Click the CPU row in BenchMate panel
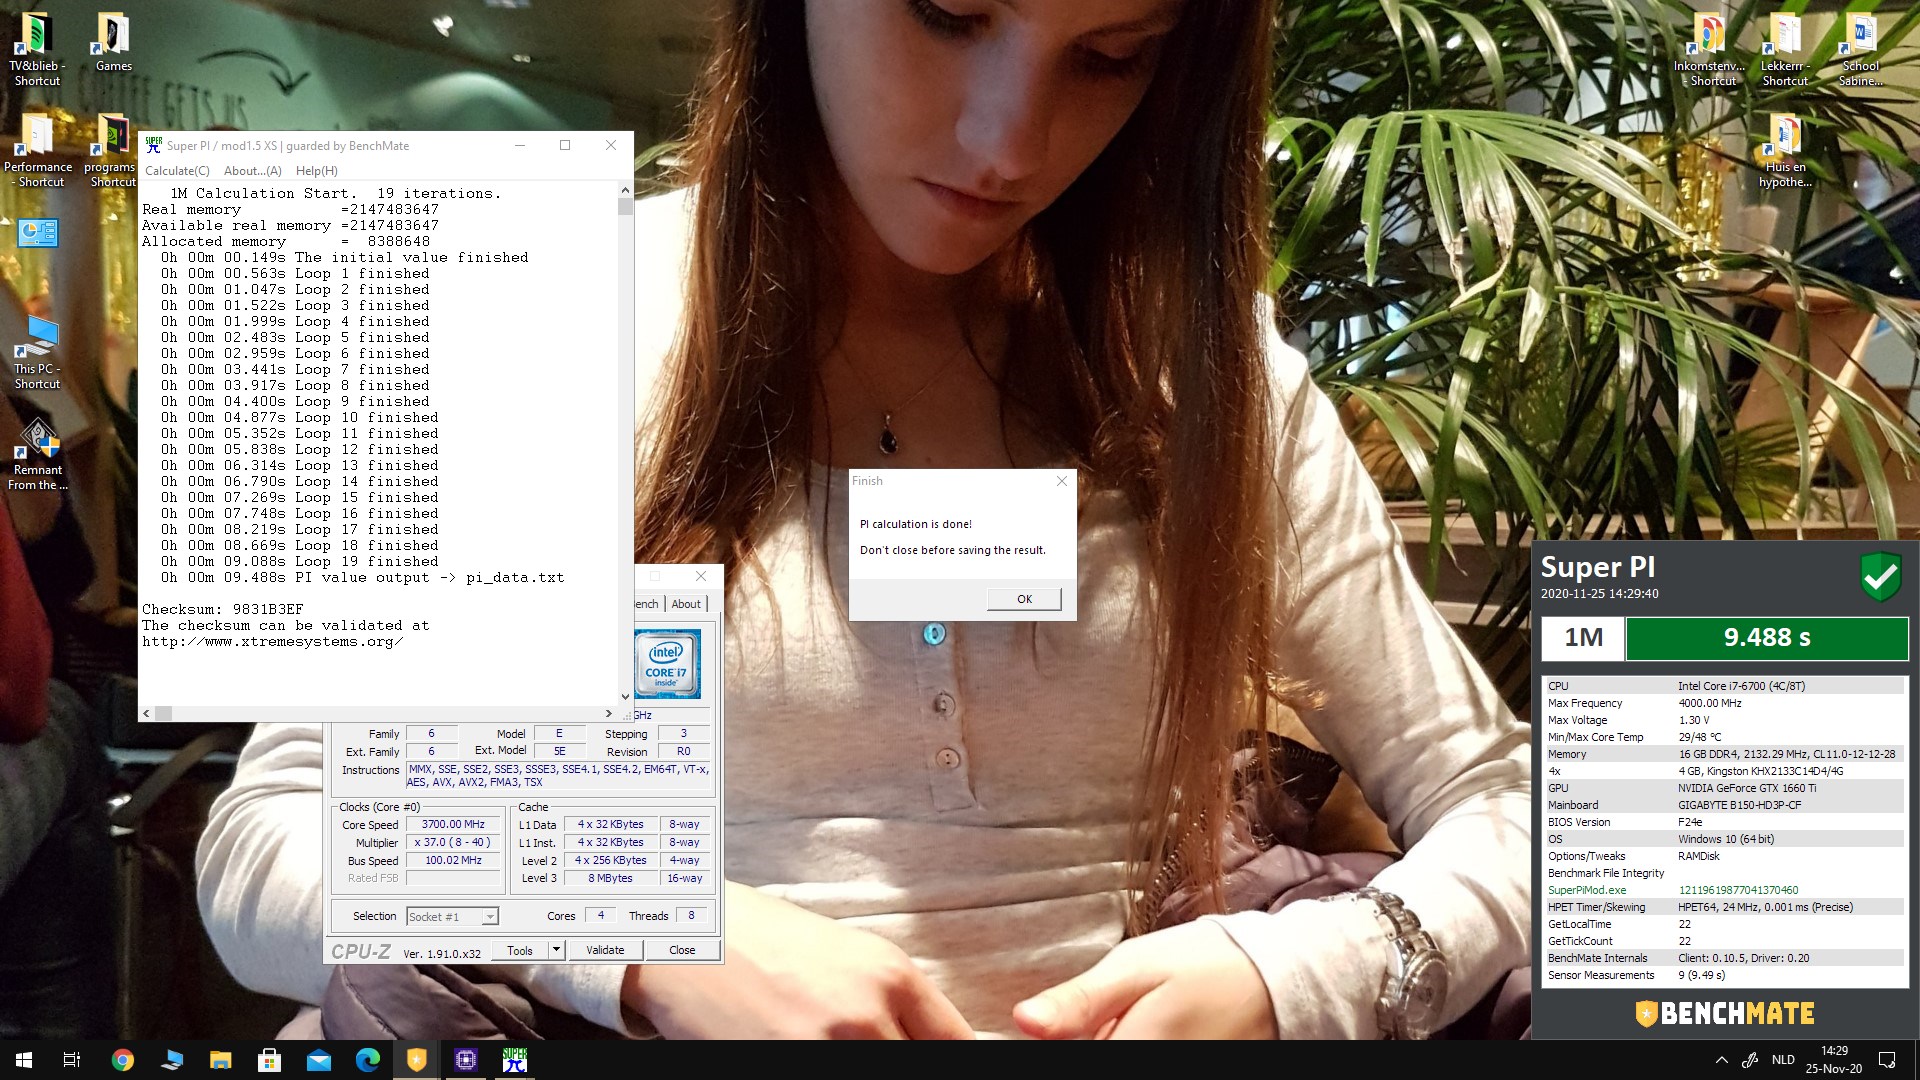Viewport: 1920px width, 1080px height. coord(1725,686)
